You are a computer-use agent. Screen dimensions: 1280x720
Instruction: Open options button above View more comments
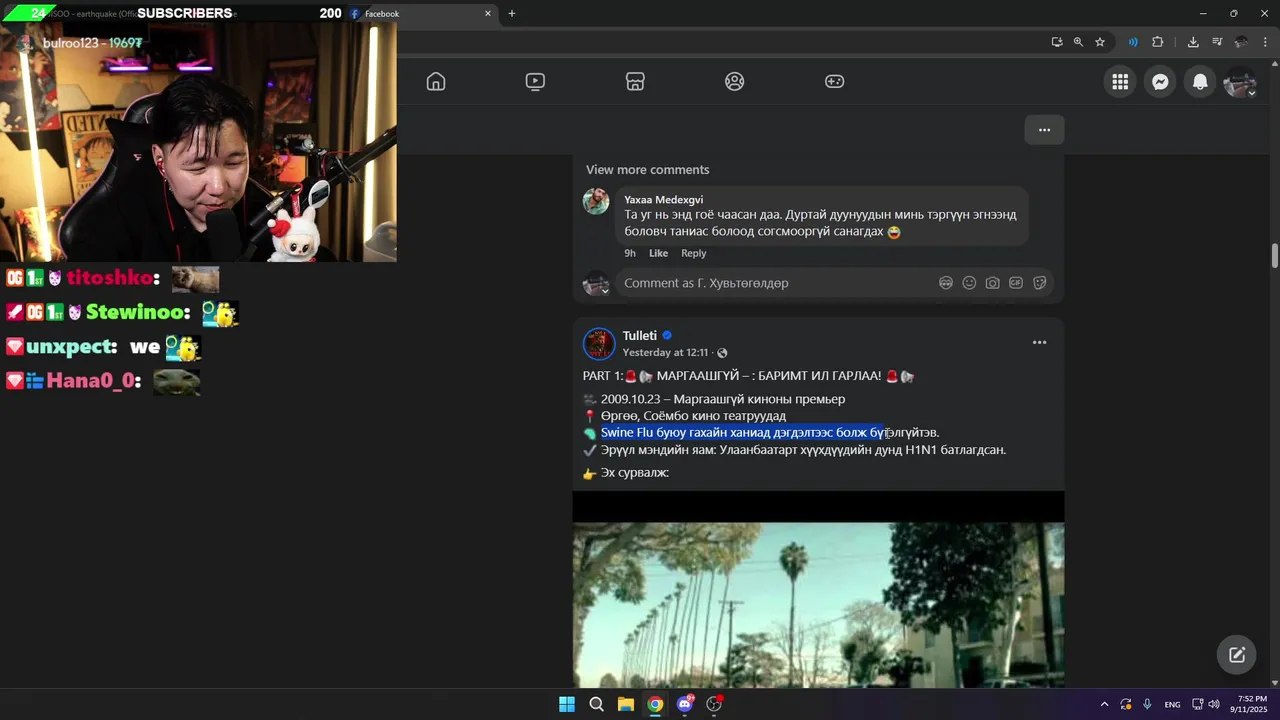click(1044, 130)
